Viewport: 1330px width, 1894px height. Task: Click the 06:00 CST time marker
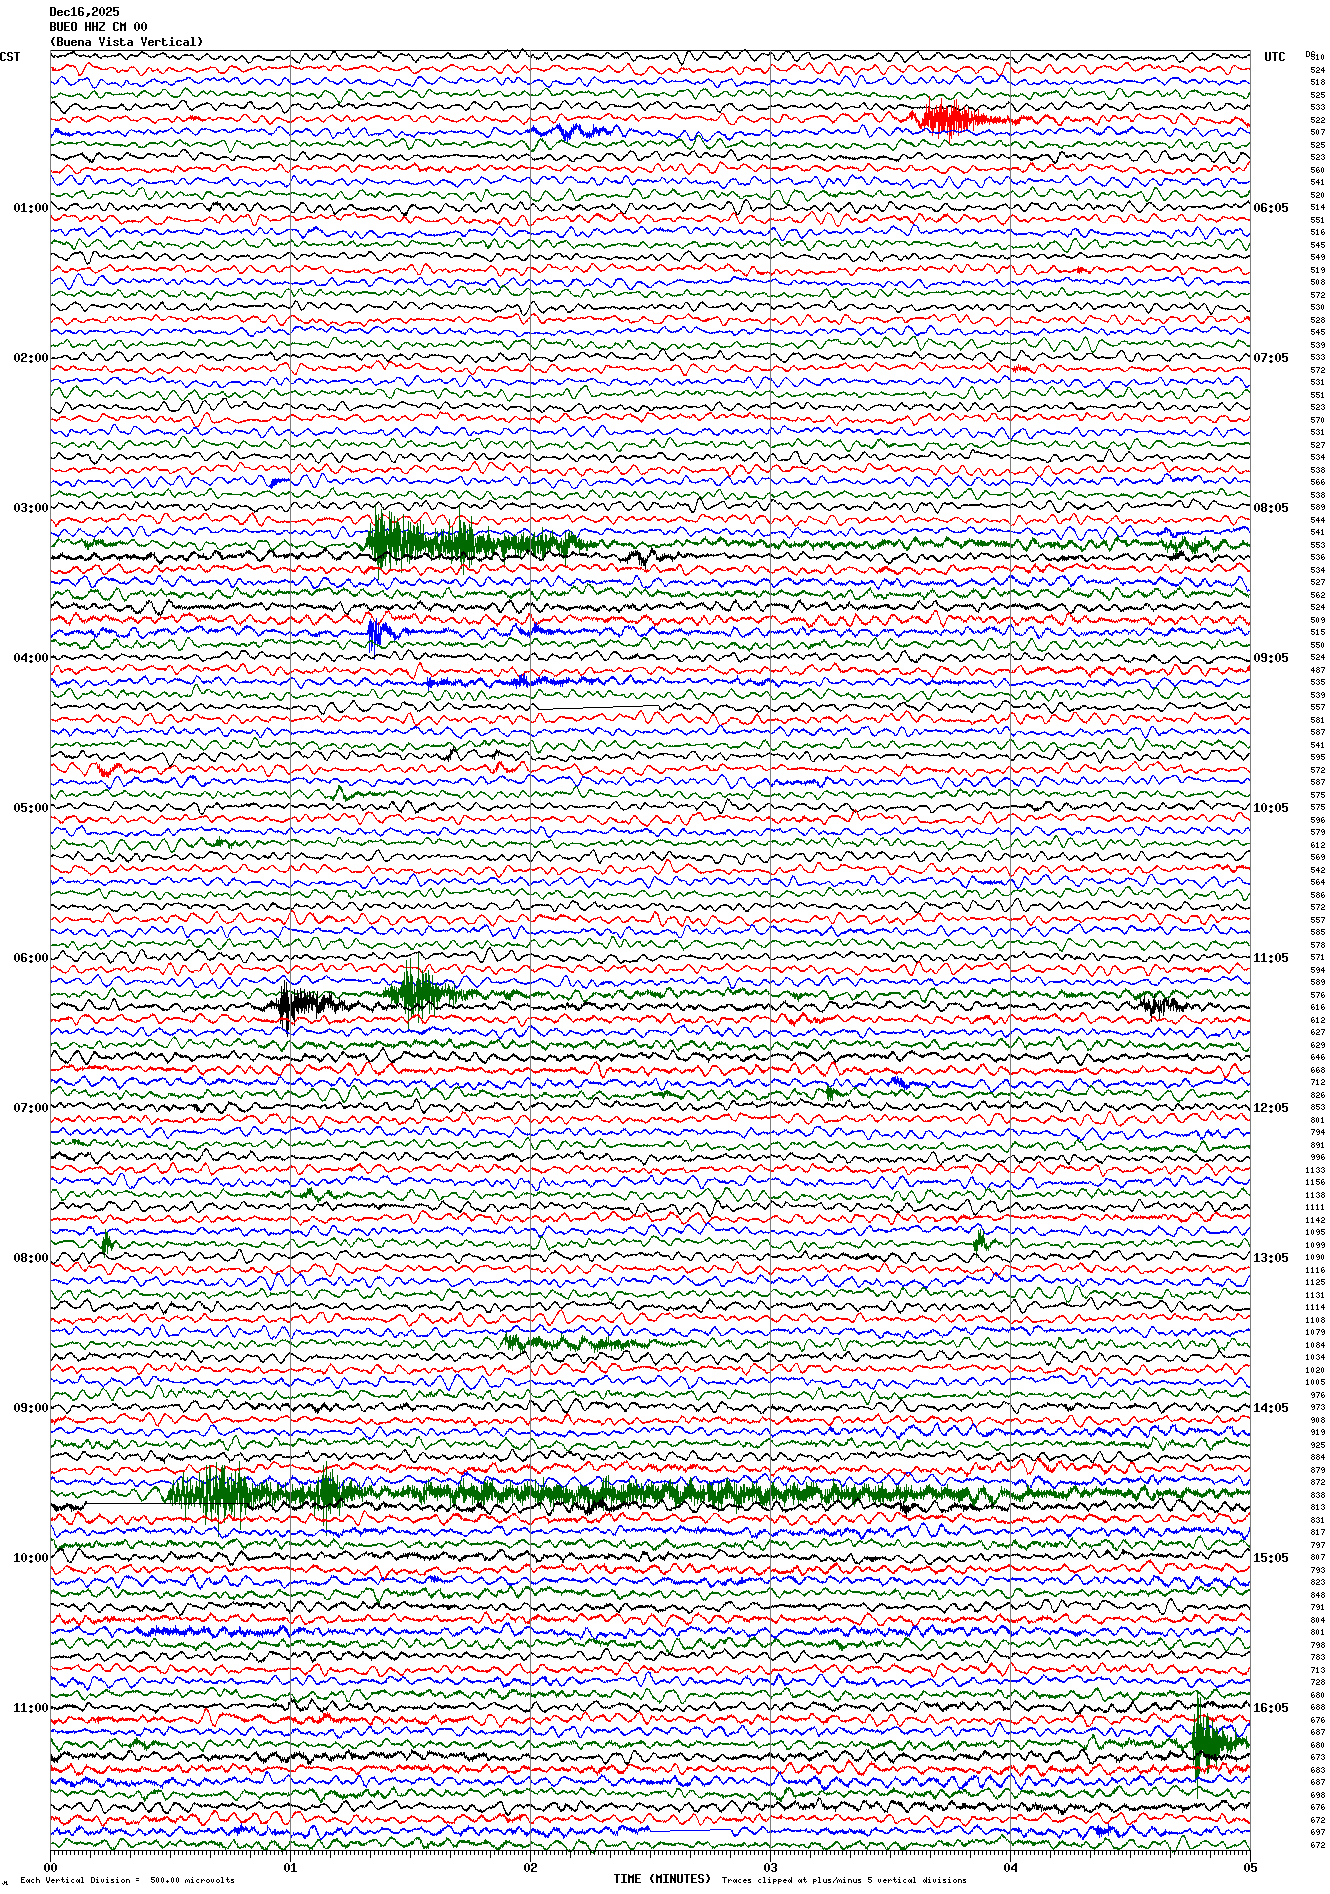coord(30,958)
